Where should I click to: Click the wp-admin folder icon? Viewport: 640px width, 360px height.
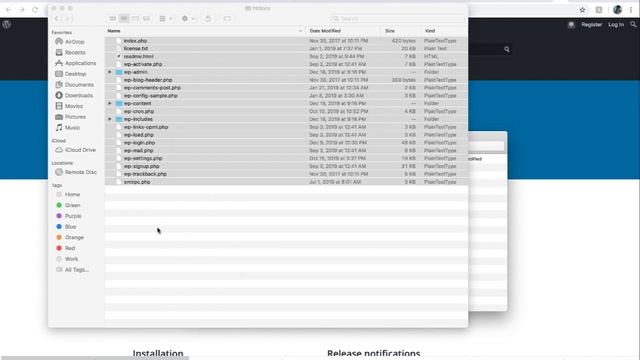(119, 72)
